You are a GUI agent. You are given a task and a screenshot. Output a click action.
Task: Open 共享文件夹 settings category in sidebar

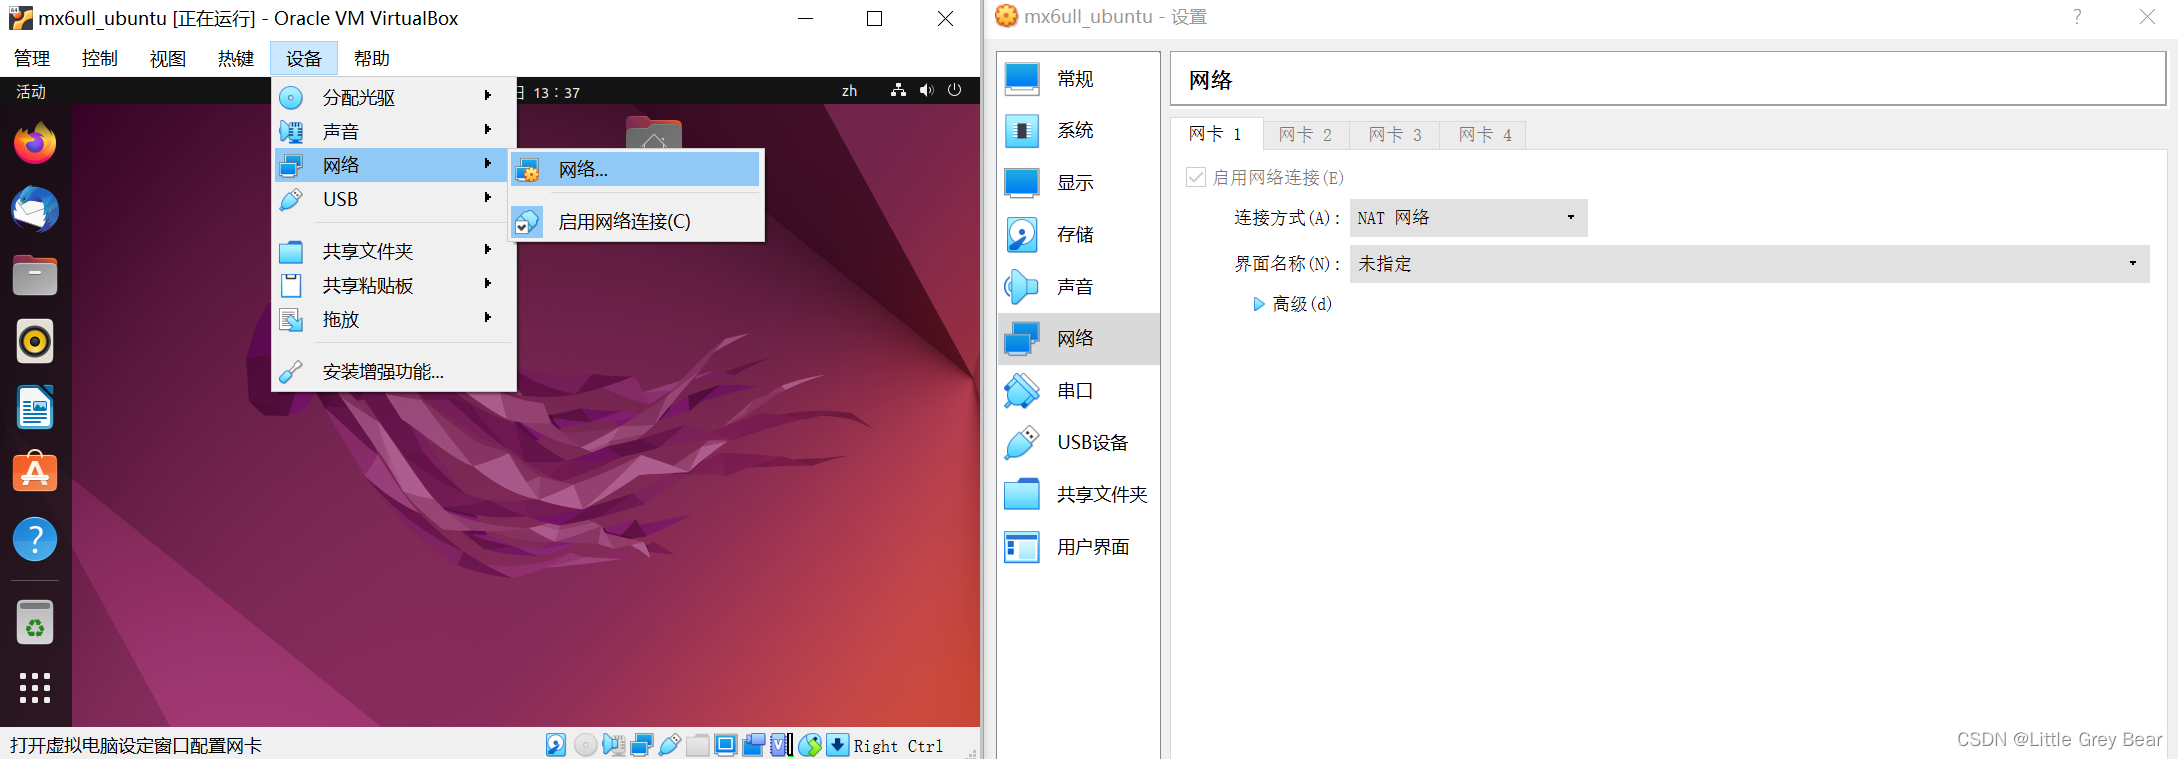[x=1078, y=495]
